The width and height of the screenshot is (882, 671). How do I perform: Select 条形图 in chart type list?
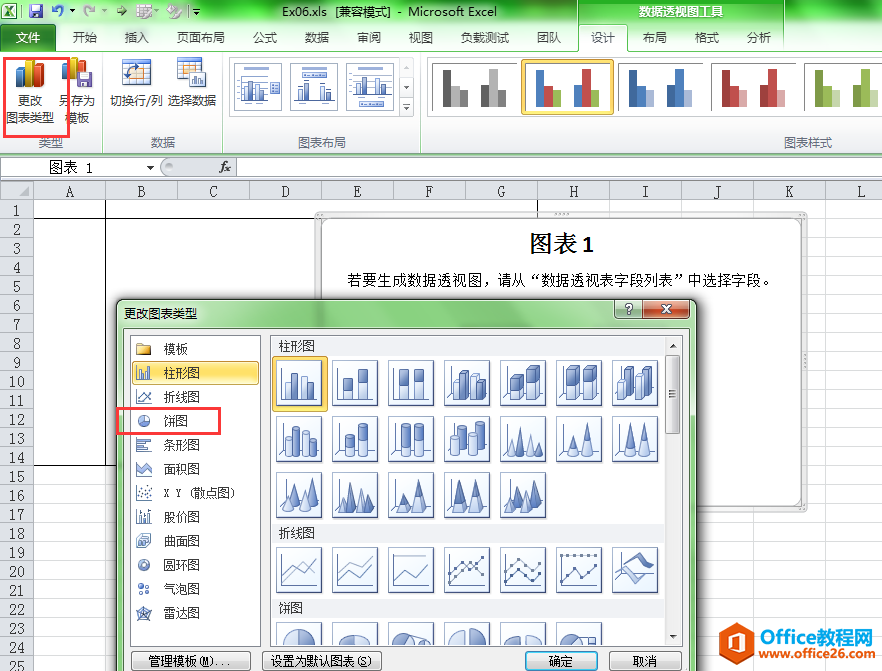click(195, 445)
